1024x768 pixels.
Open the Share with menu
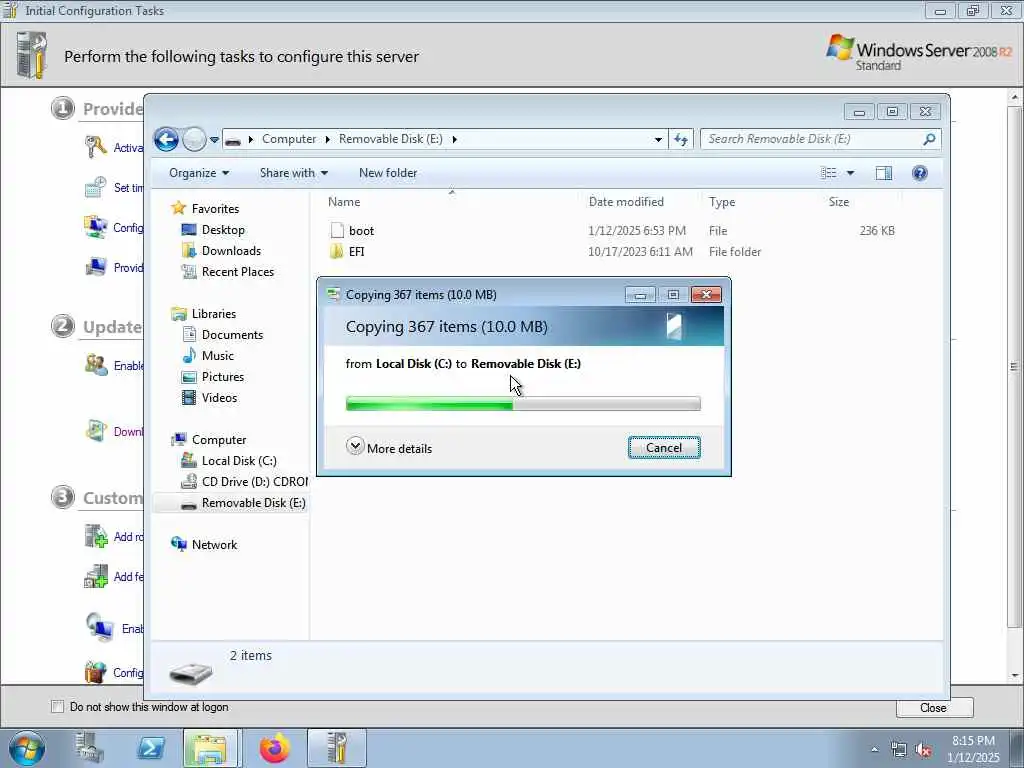click(293, 173)
